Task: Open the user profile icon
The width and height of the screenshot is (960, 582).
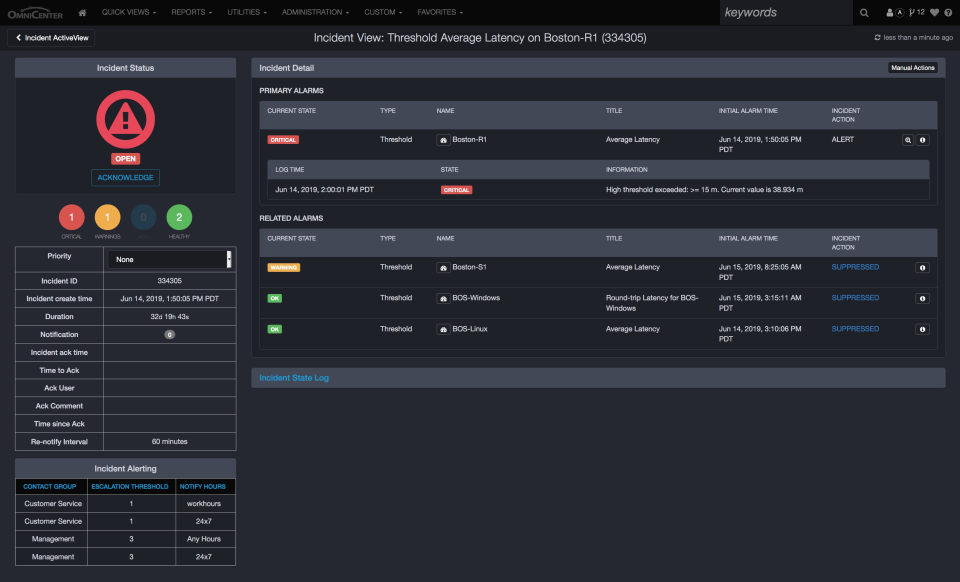Action: pos(890,12)
